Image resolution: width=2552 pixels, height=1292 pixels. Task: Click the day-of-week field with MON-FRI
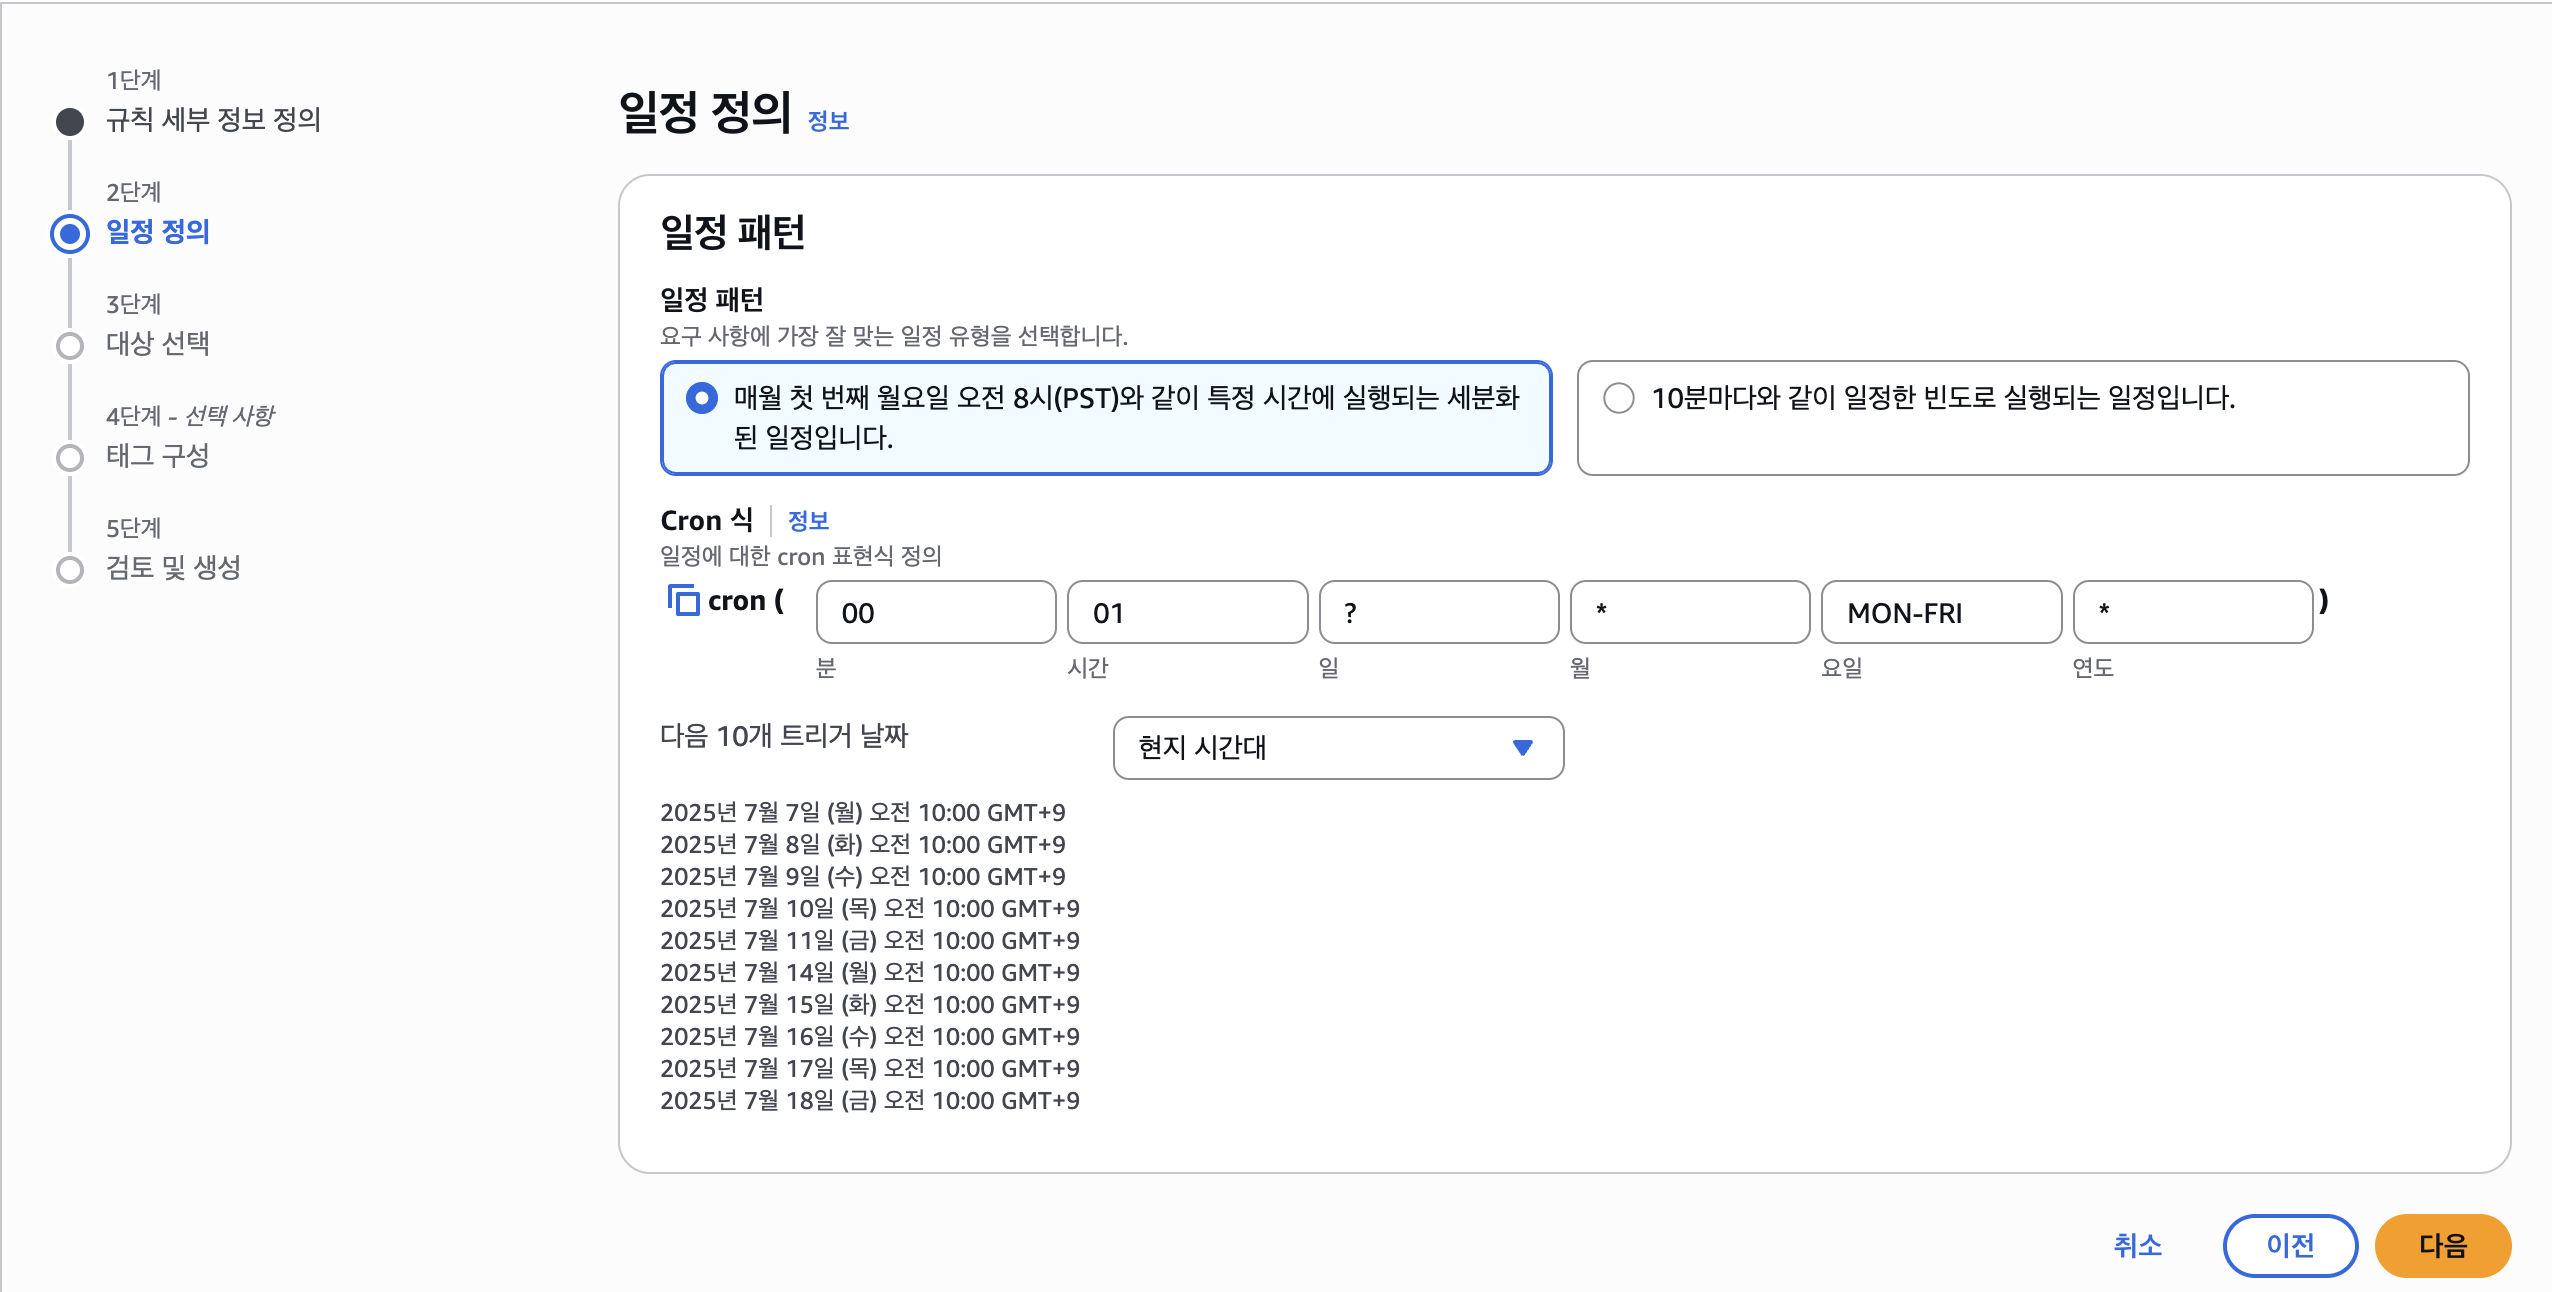[x=1940, y=612]
